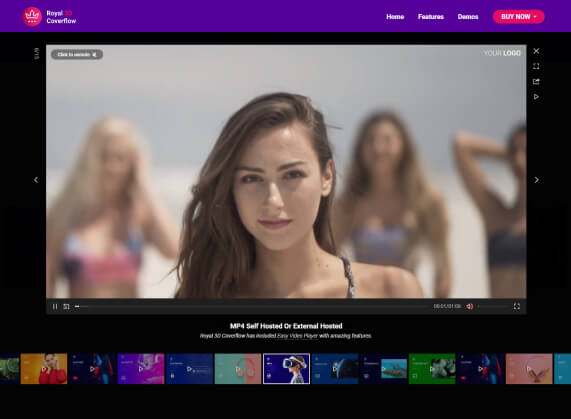The image size is (571, 419).
Task: Toggle lightbox fullscreen icon below the X
Action: pyautogui.click(x=536, y=66)
